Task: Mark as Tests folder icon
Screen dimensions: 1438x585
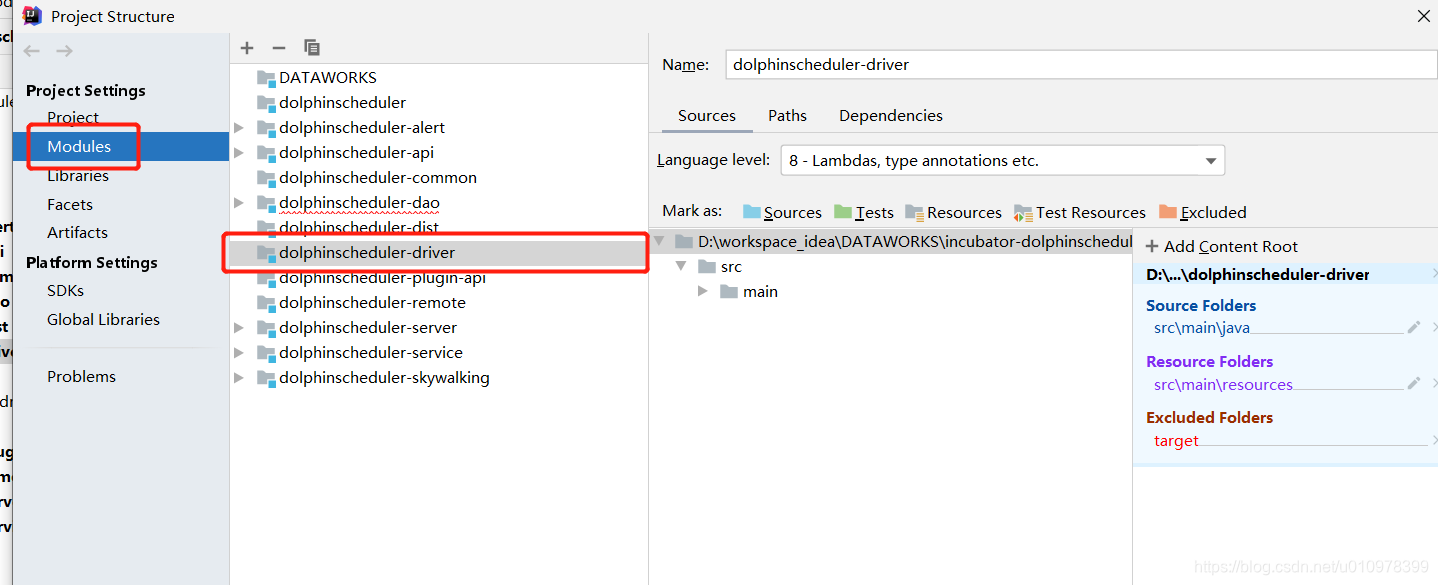Action: (843, 212)
